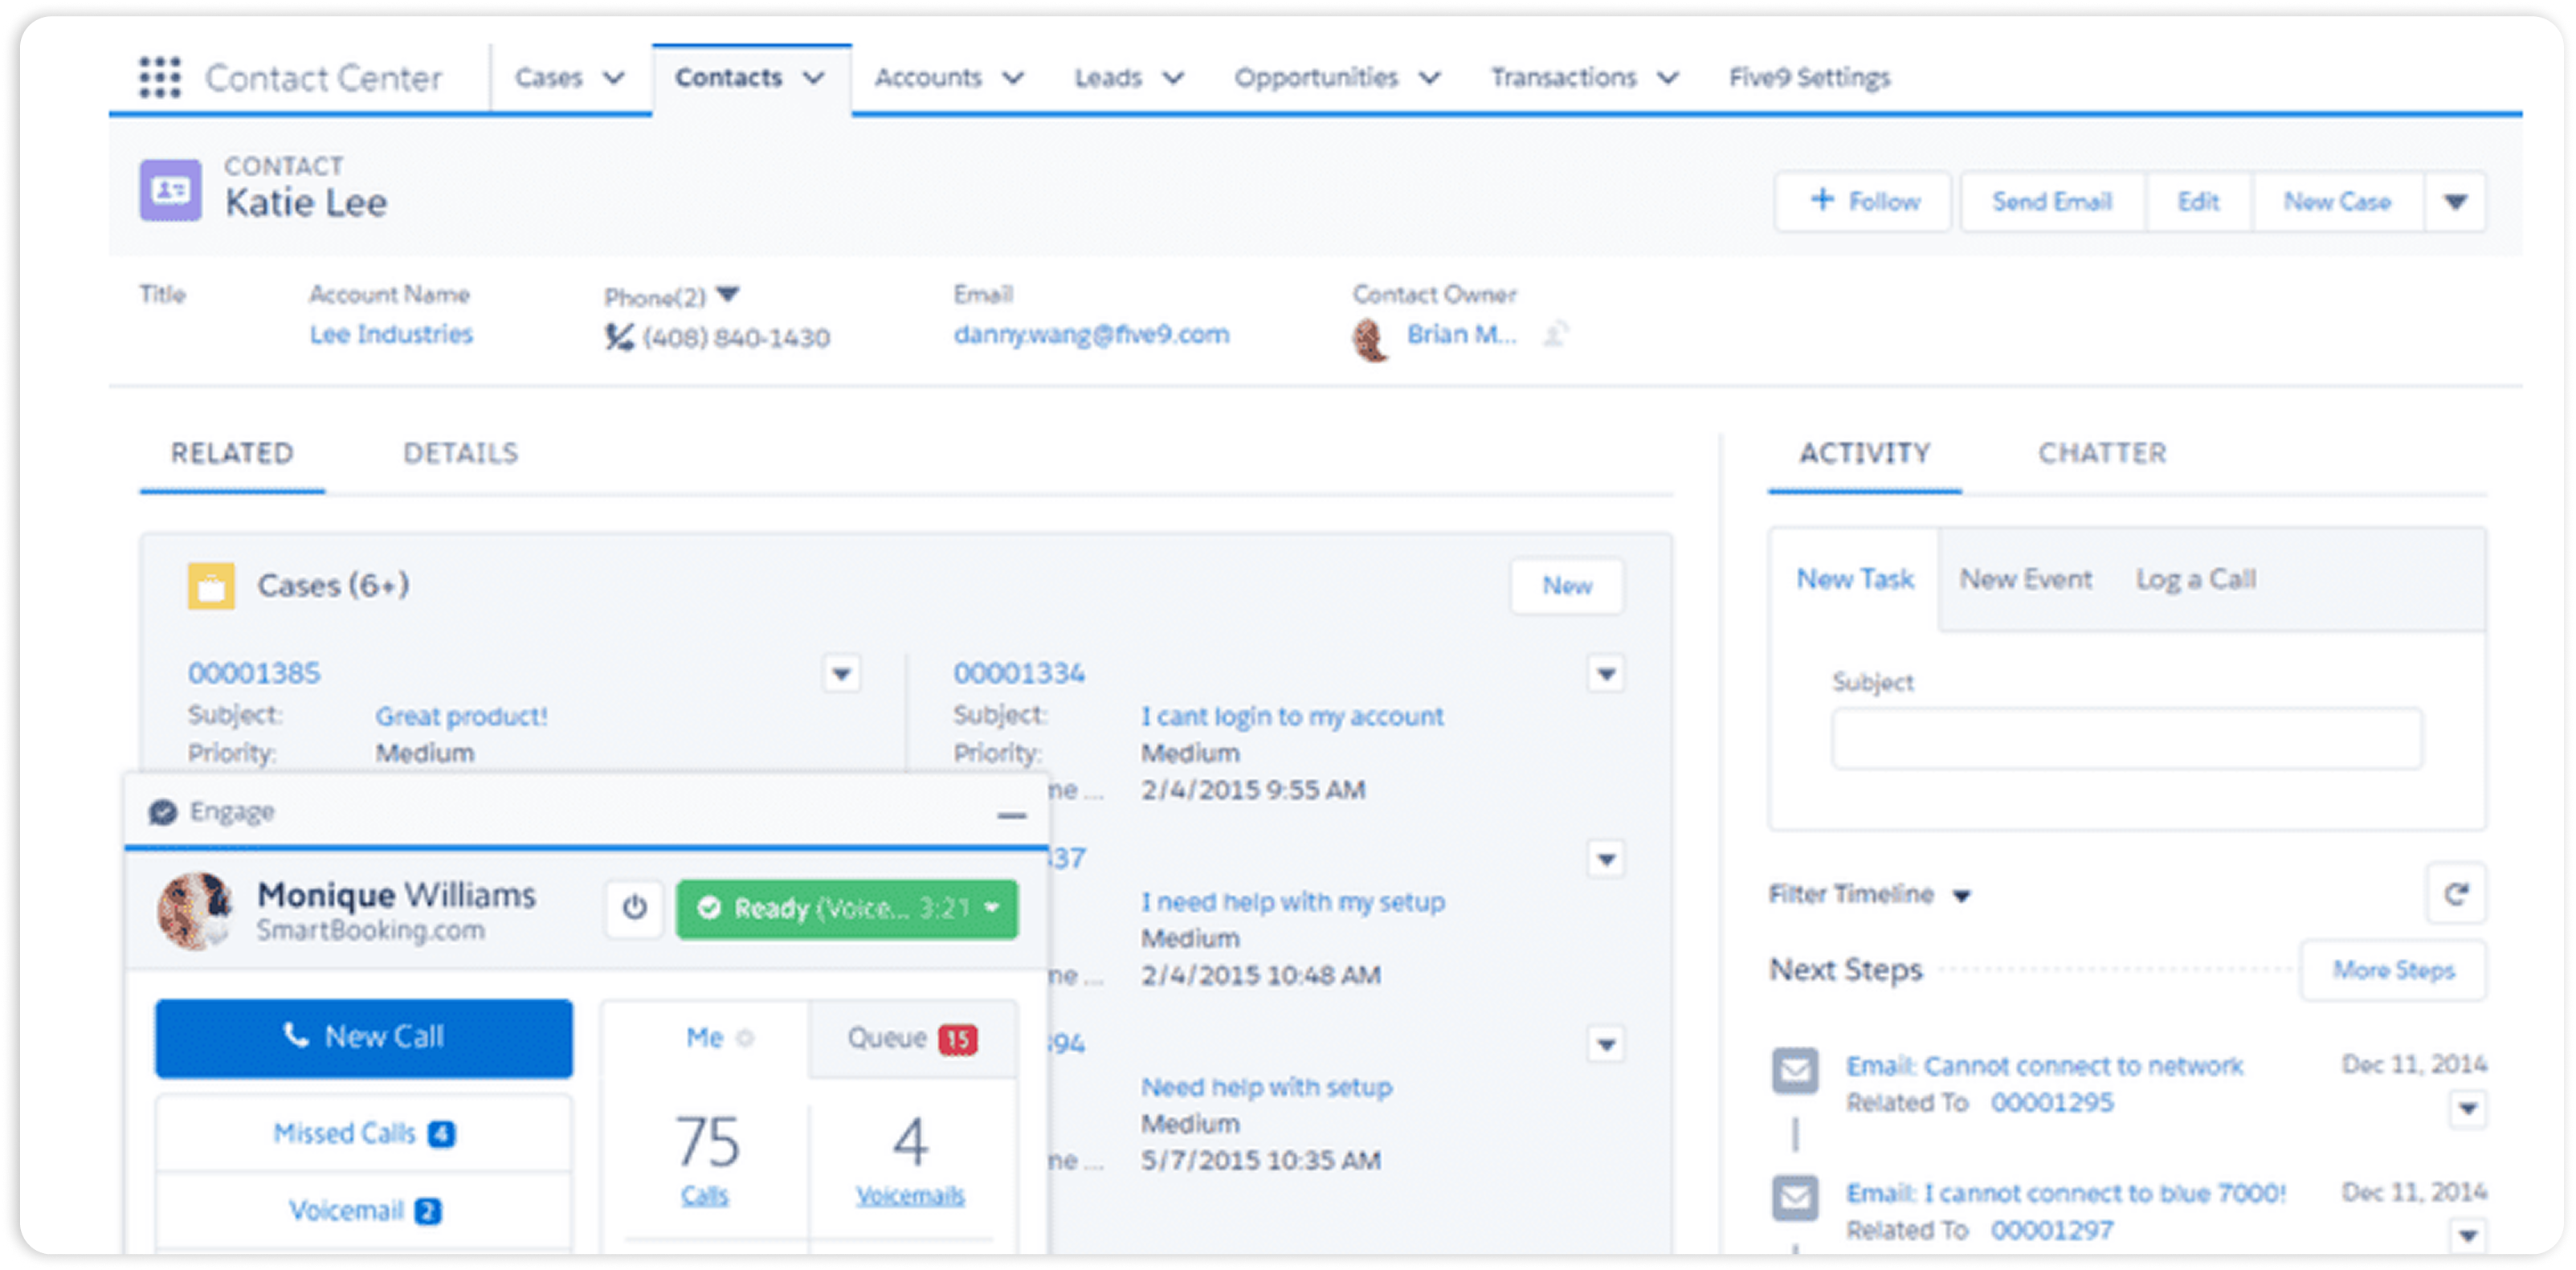Switch to the Details tab

460,453
